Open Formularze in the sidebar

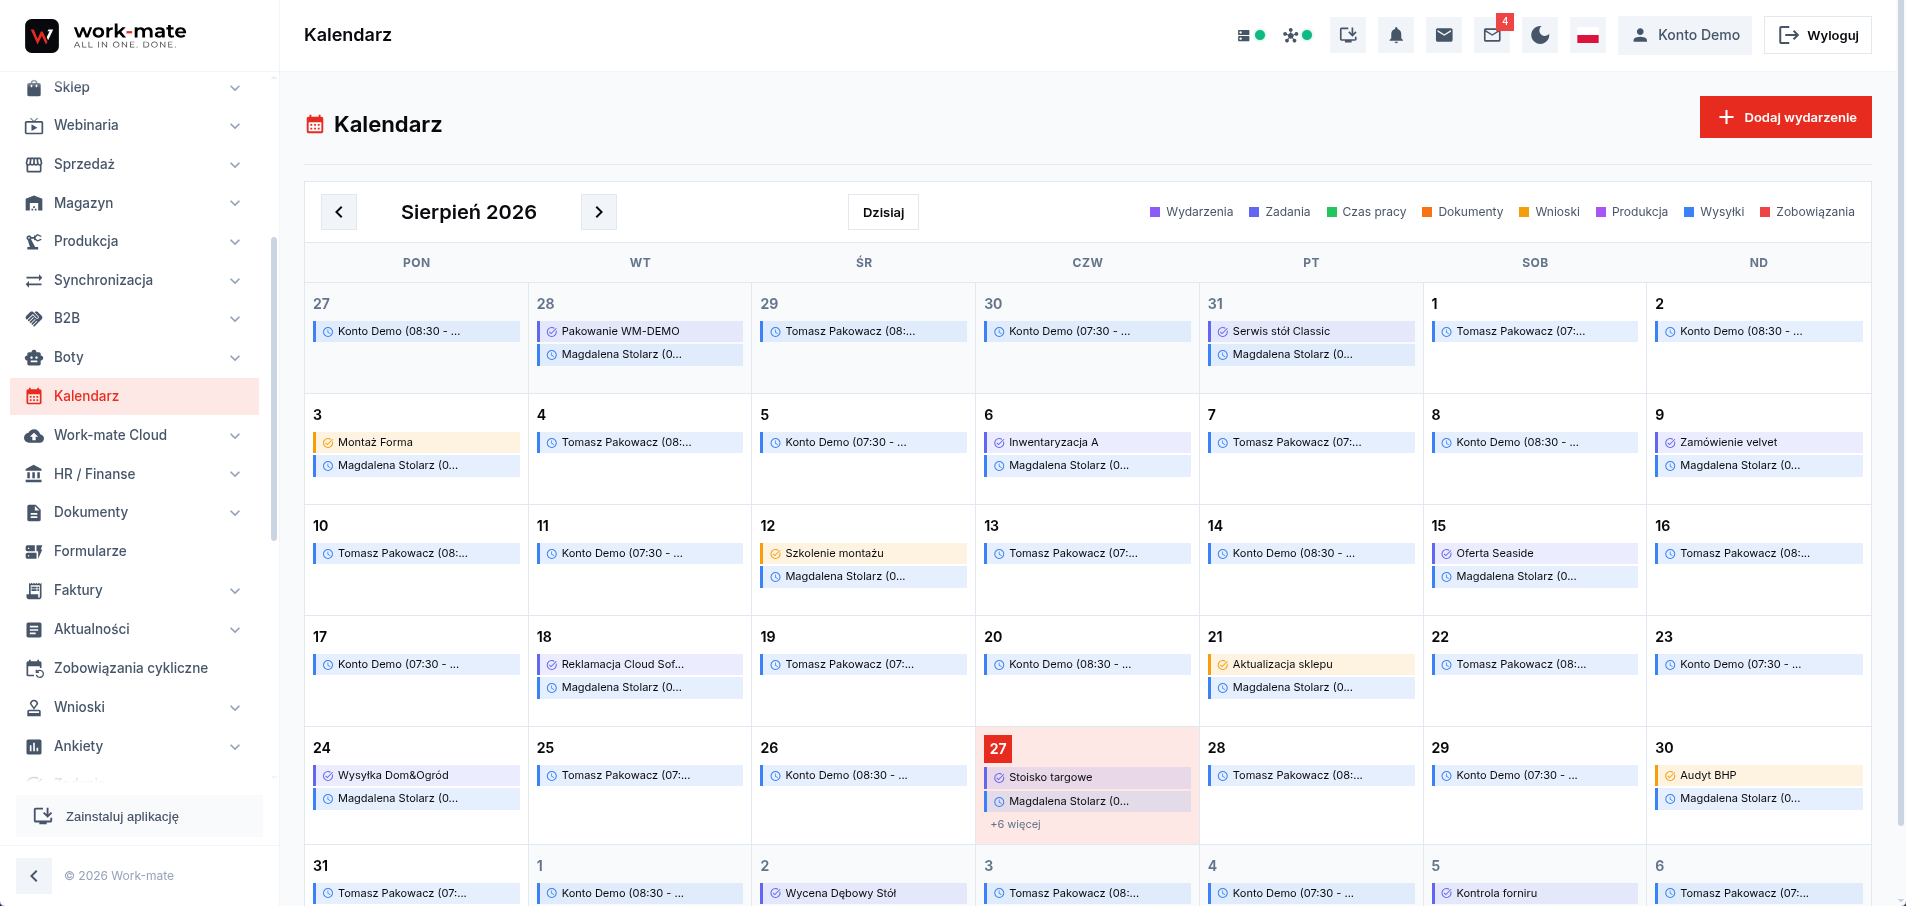134,551
